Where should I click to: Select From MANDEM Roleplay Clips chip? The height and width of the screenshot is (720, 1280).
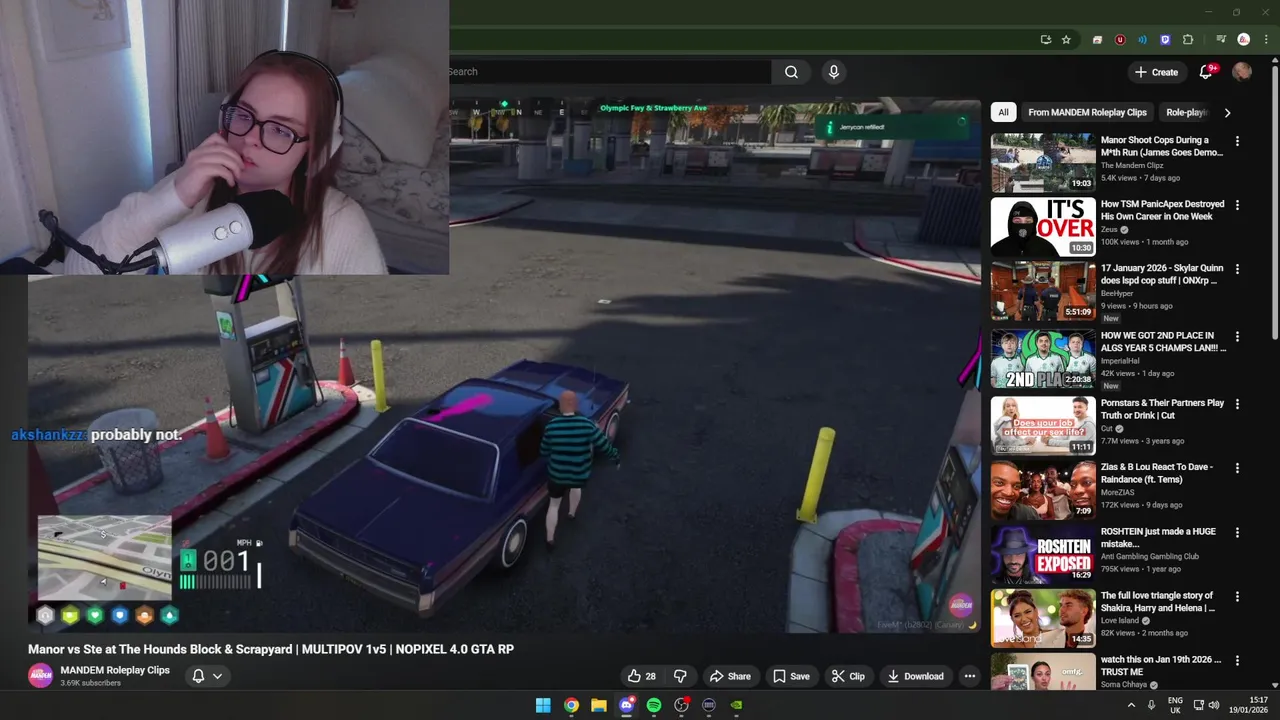tap(1087, 113)
